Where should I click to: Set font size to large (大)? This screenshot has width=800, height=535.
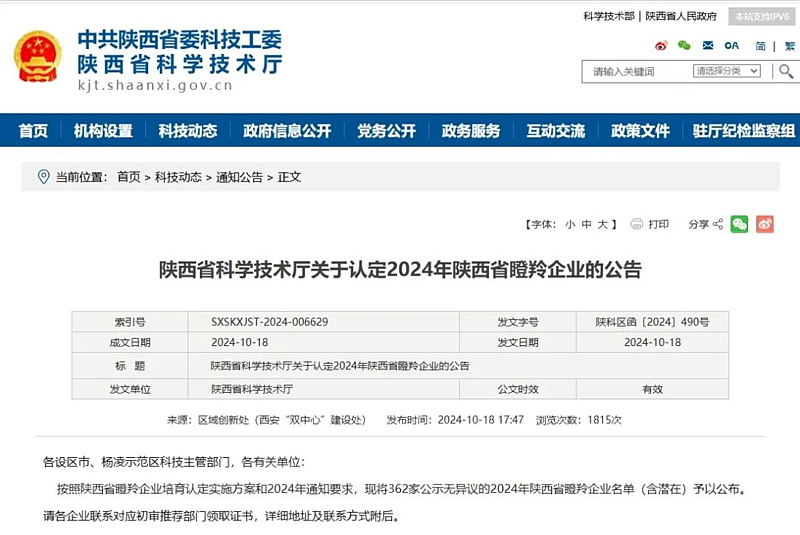coord(602,224)
